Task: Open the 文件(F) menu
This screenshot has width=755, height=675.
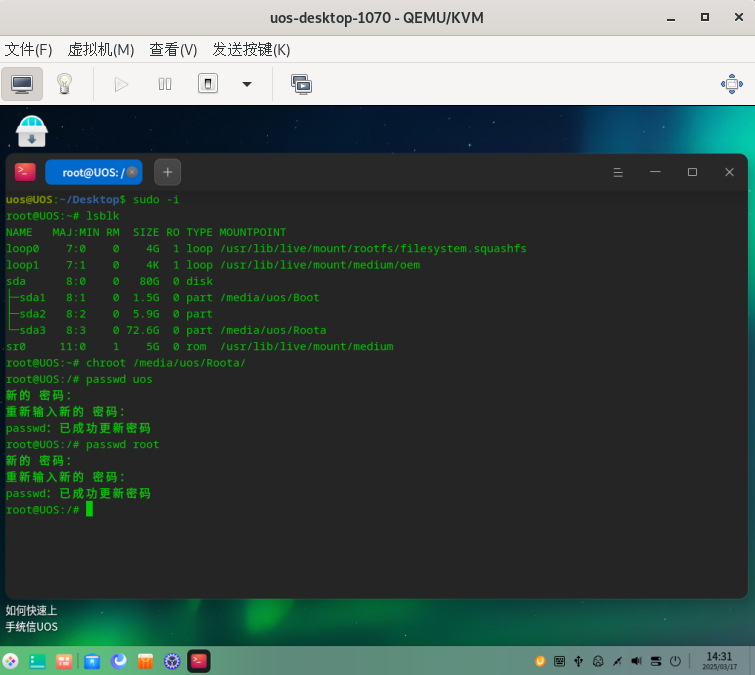Action: 28,50
